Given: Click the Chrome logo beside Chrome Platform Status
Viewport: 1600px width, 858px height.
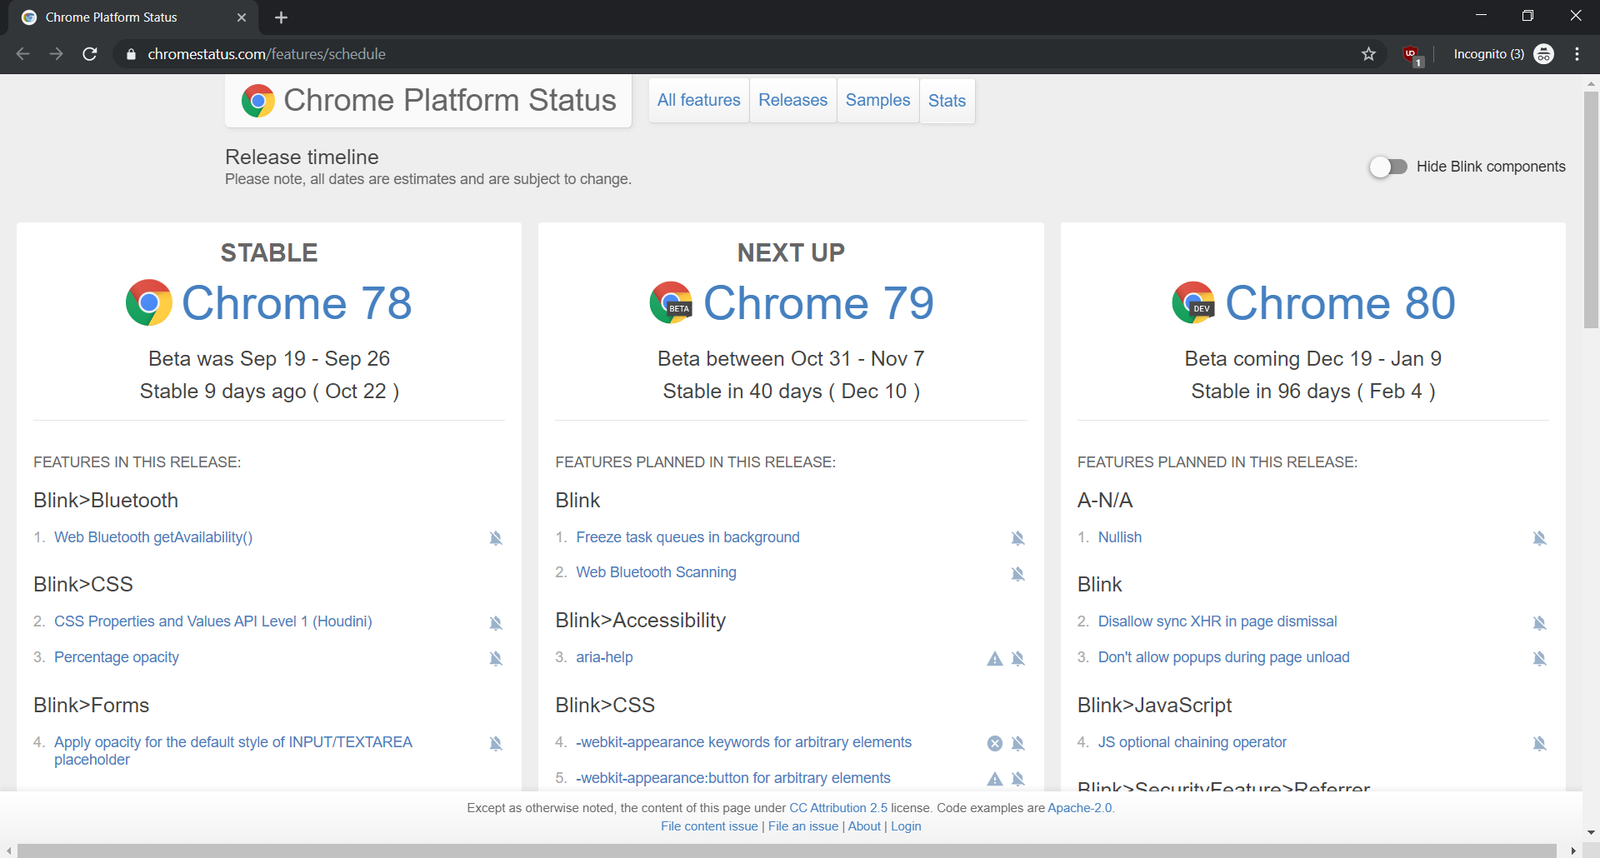Looking at the screenshot, I should (258, 101).
